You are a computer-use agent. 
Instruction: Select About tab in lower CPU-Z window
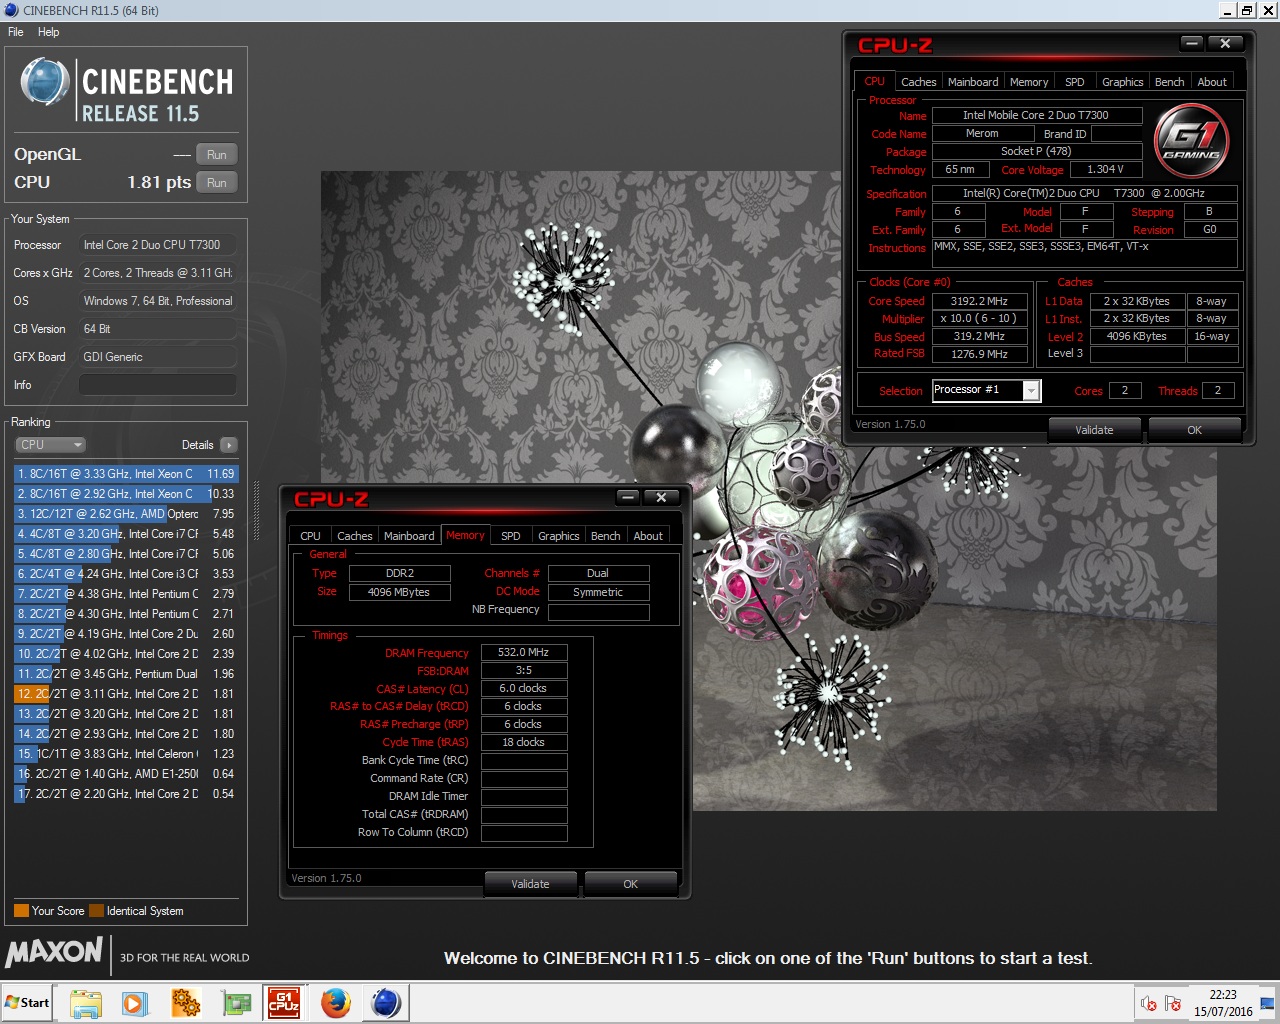coord(648,536)
